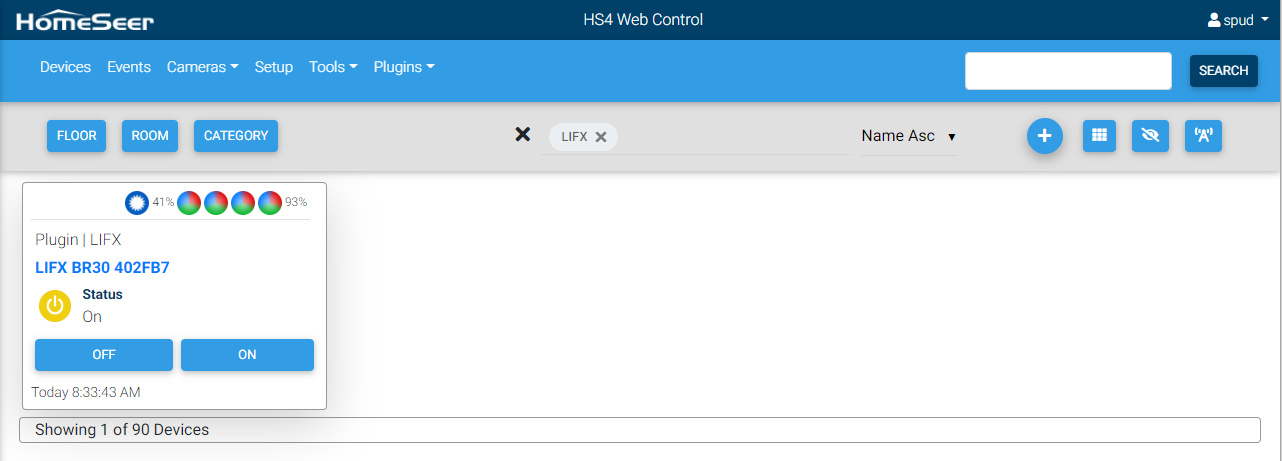
Task: Clear all filters with the black X
Action: (x=522, y=135)
